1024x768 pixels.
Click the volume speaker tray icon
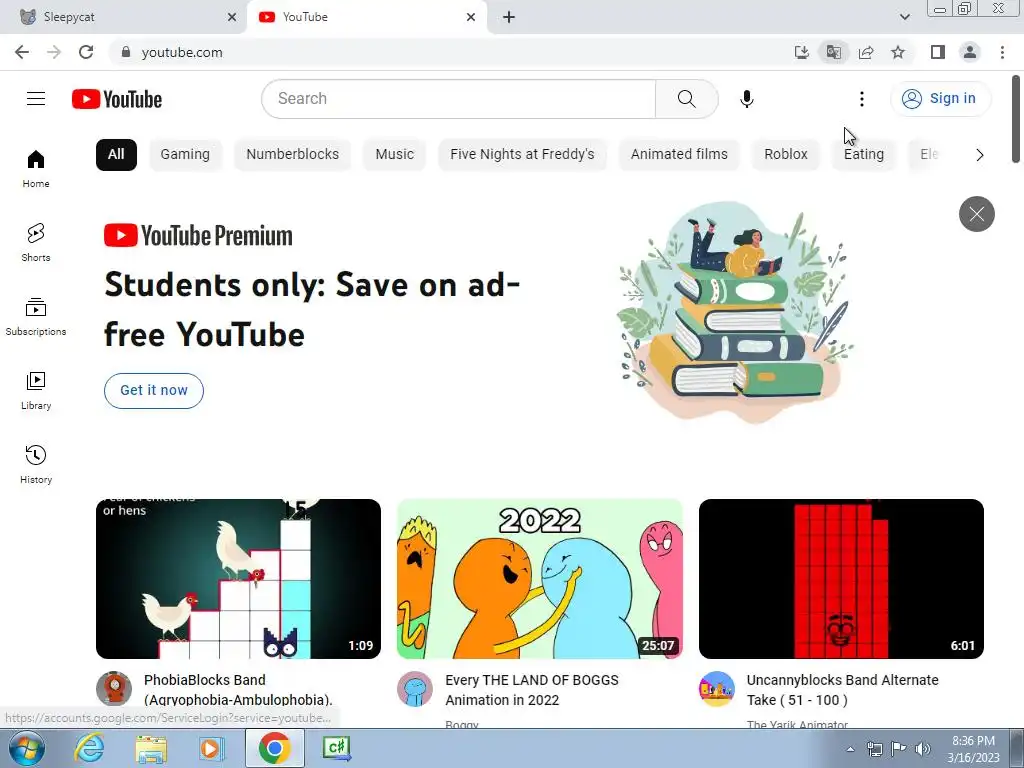922,749
